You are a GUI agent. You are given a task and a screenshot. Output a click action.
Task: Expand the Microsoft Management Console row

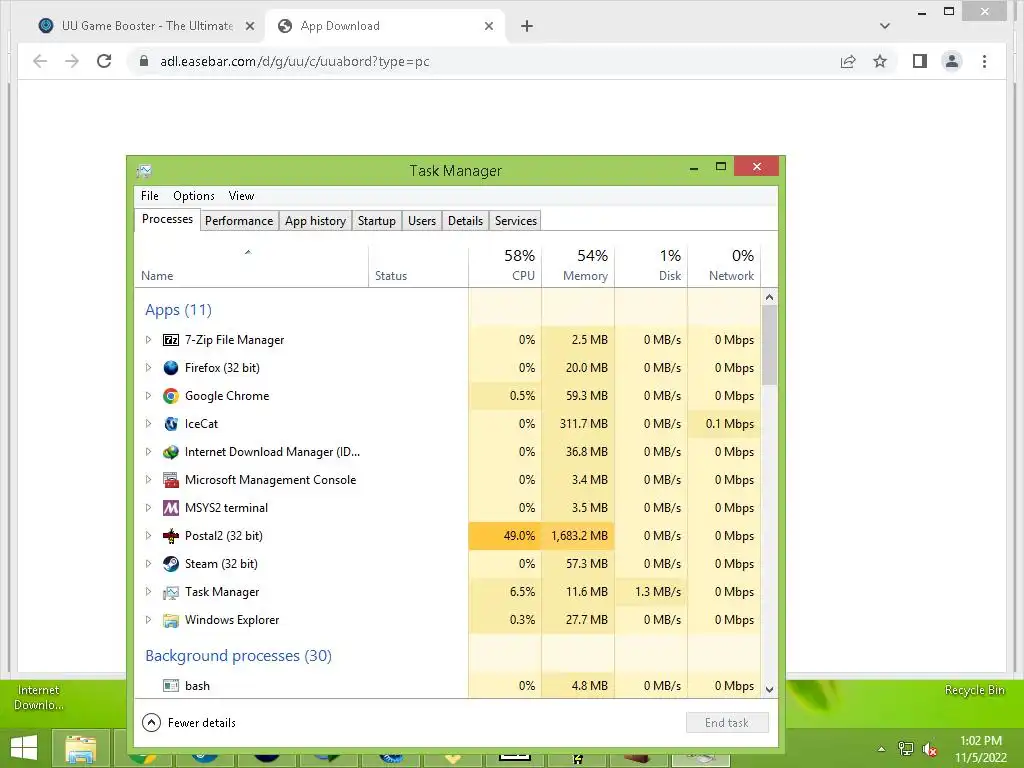[x=148, y=480]
